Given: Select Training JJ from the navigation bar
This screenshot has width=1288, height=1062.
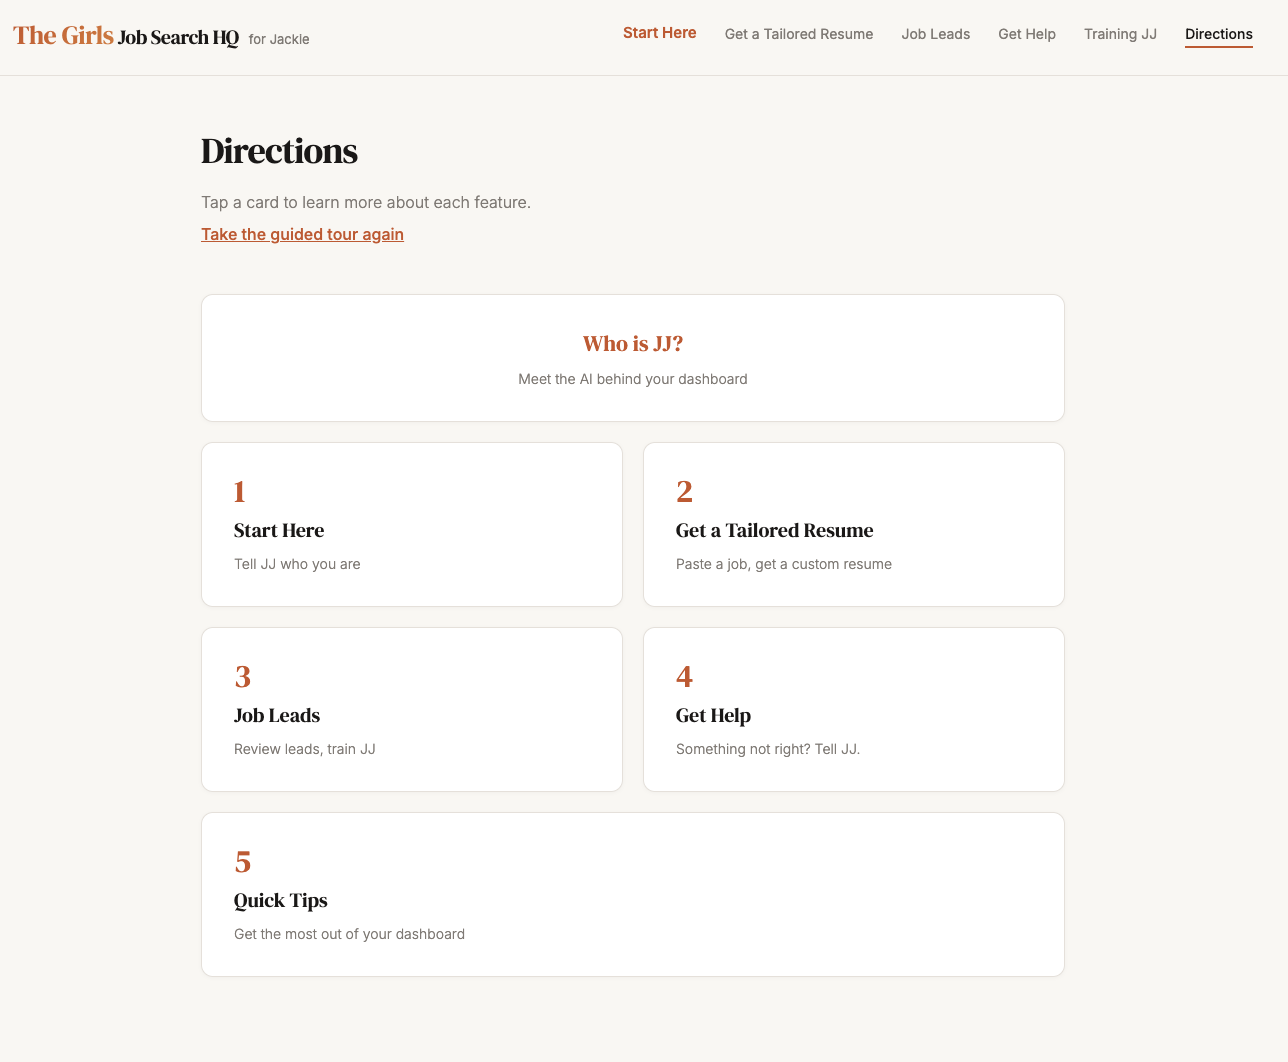Looking at the screenshot, I should (x=1119, y=34).
